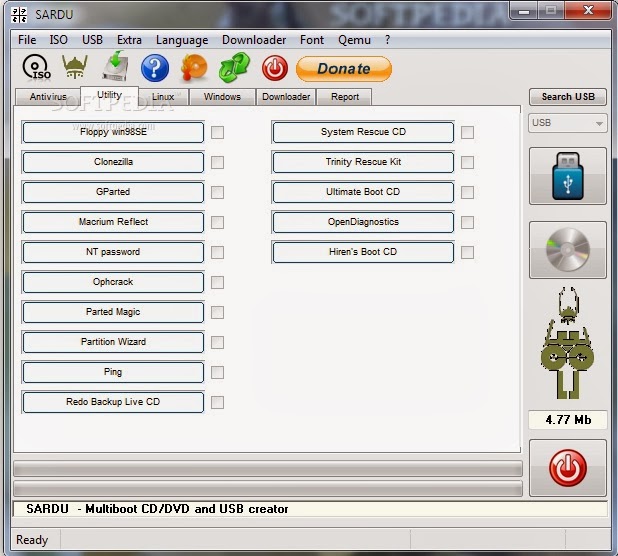
Task: Tick the NT password checkbox
Action: point(218,252)
